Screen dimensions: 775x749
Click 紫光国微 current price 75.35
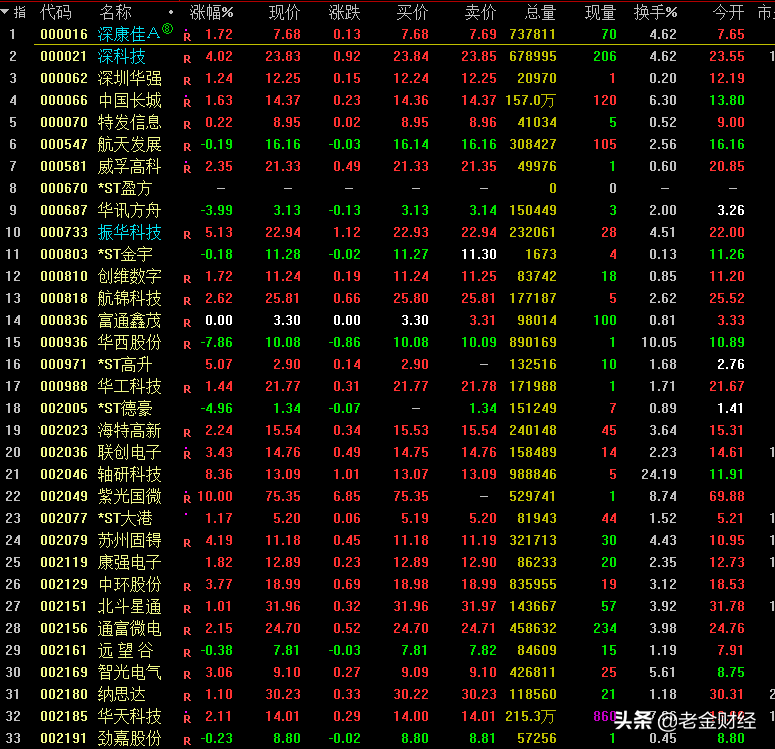point(283,496)
